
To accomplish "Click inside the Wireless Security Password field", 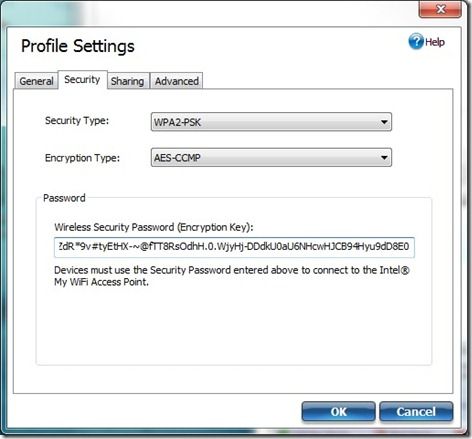I will coord(234,247).
